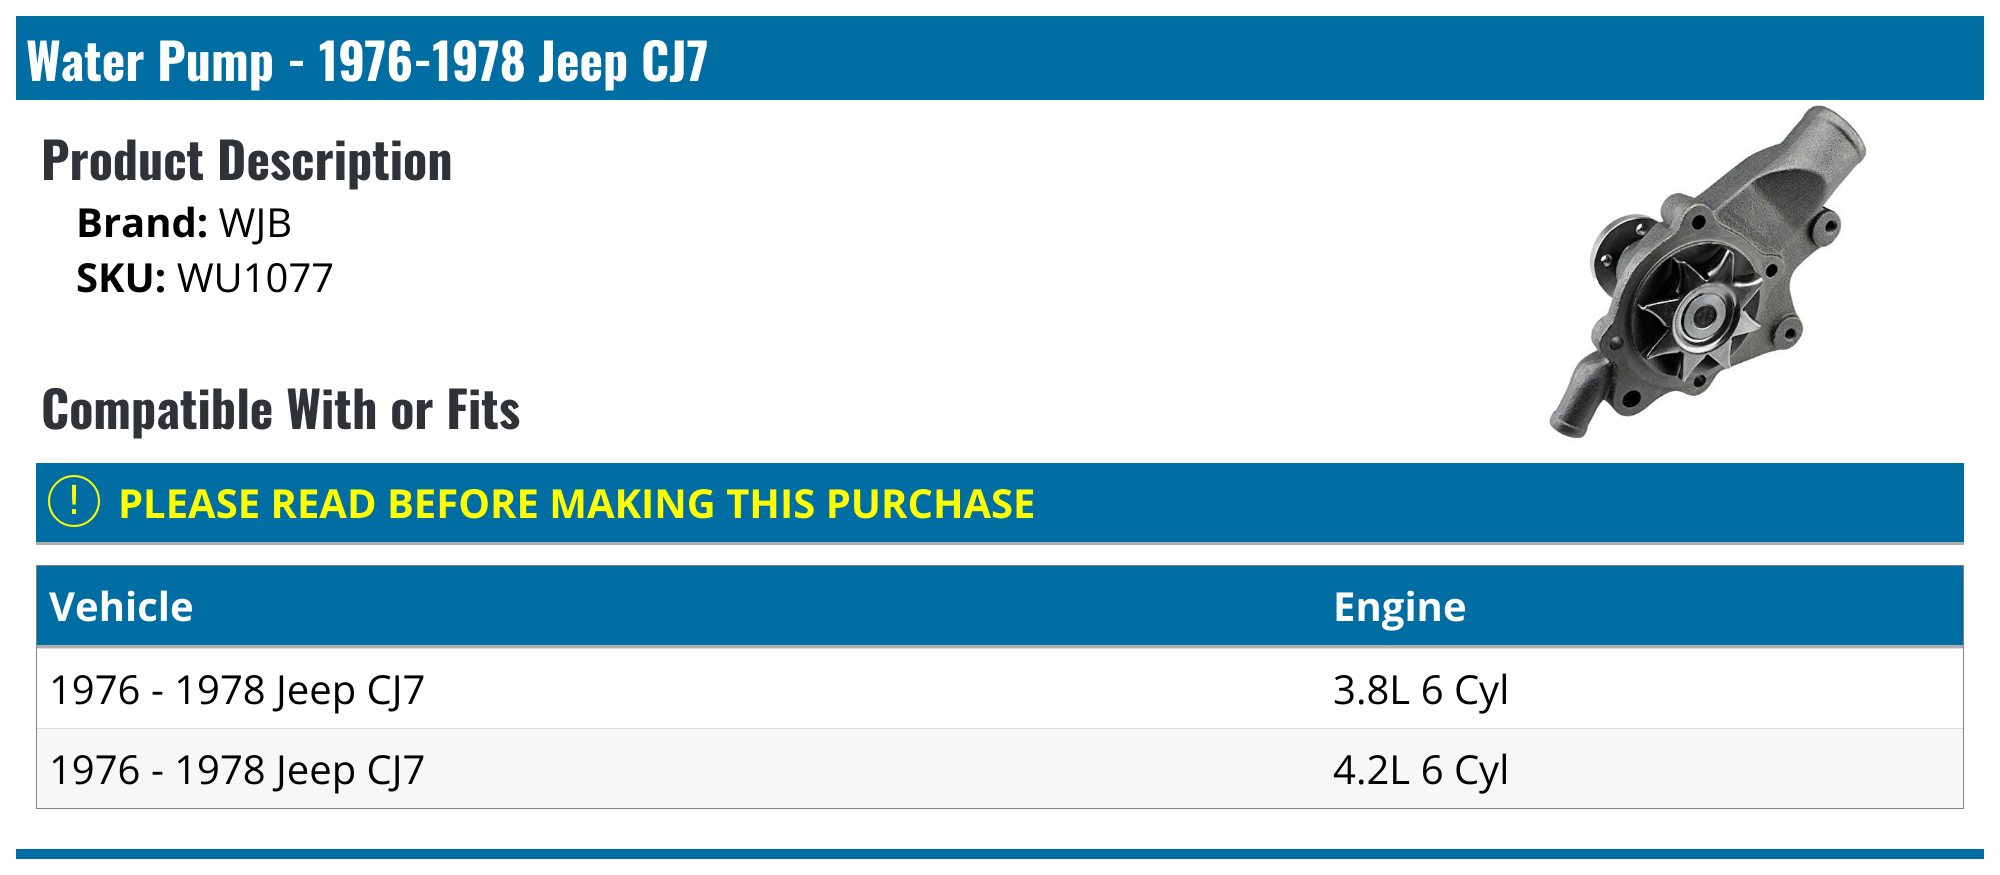This screenshot has width=2000, height=875.
Task: Click the words Water Pump in the title banner
Action: [x=150, y=61]
